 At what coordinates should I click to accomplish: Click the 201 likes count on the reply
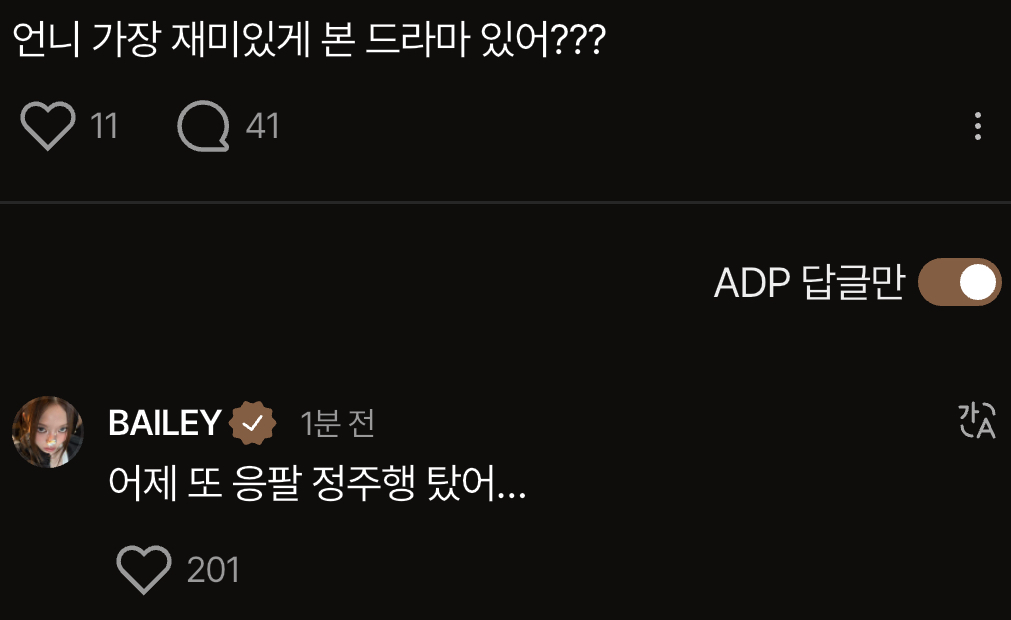click(213, 570)
